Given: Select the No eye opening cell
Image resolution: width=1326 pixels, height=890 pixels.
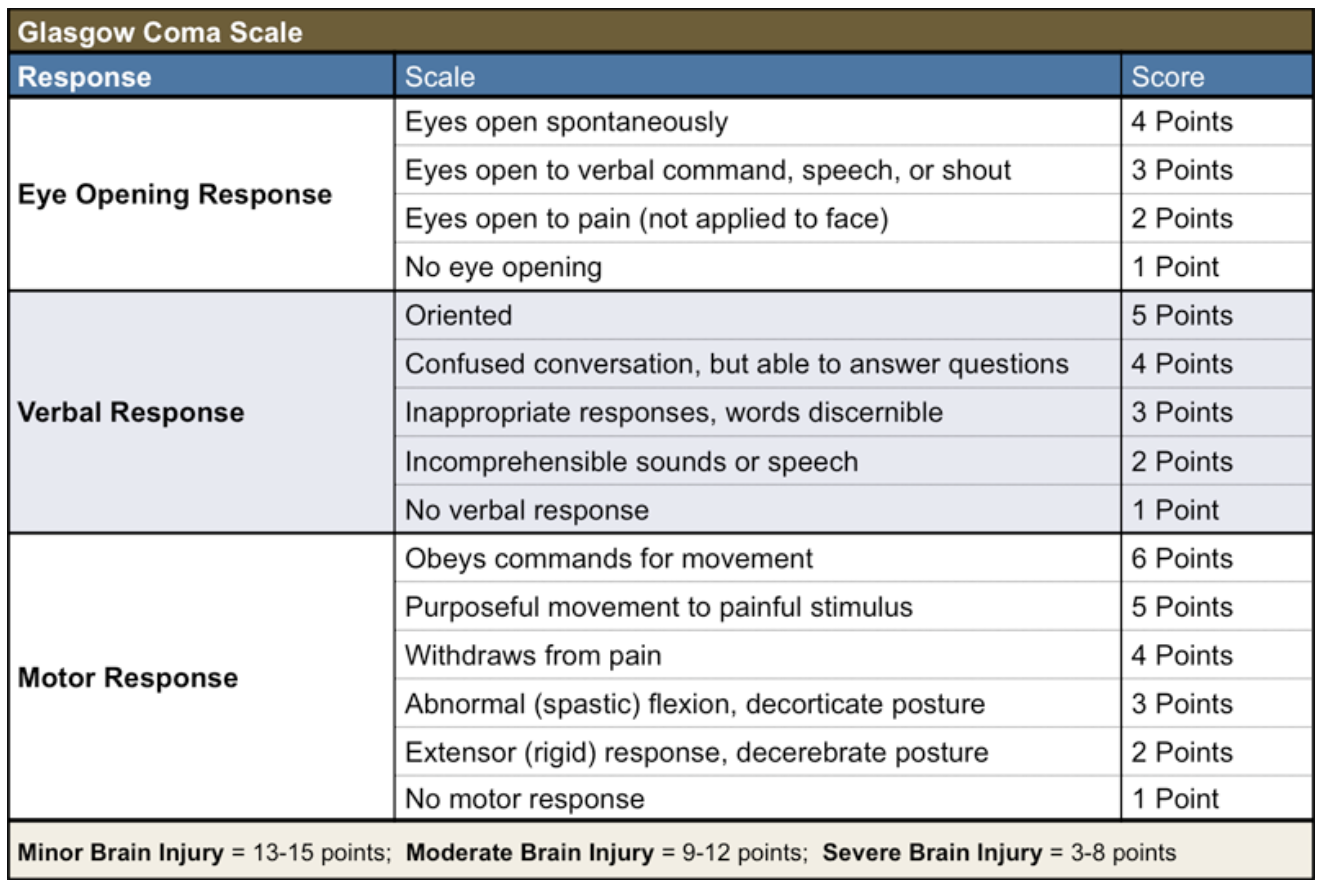Looking at the screenshot, I should (758, 267).
